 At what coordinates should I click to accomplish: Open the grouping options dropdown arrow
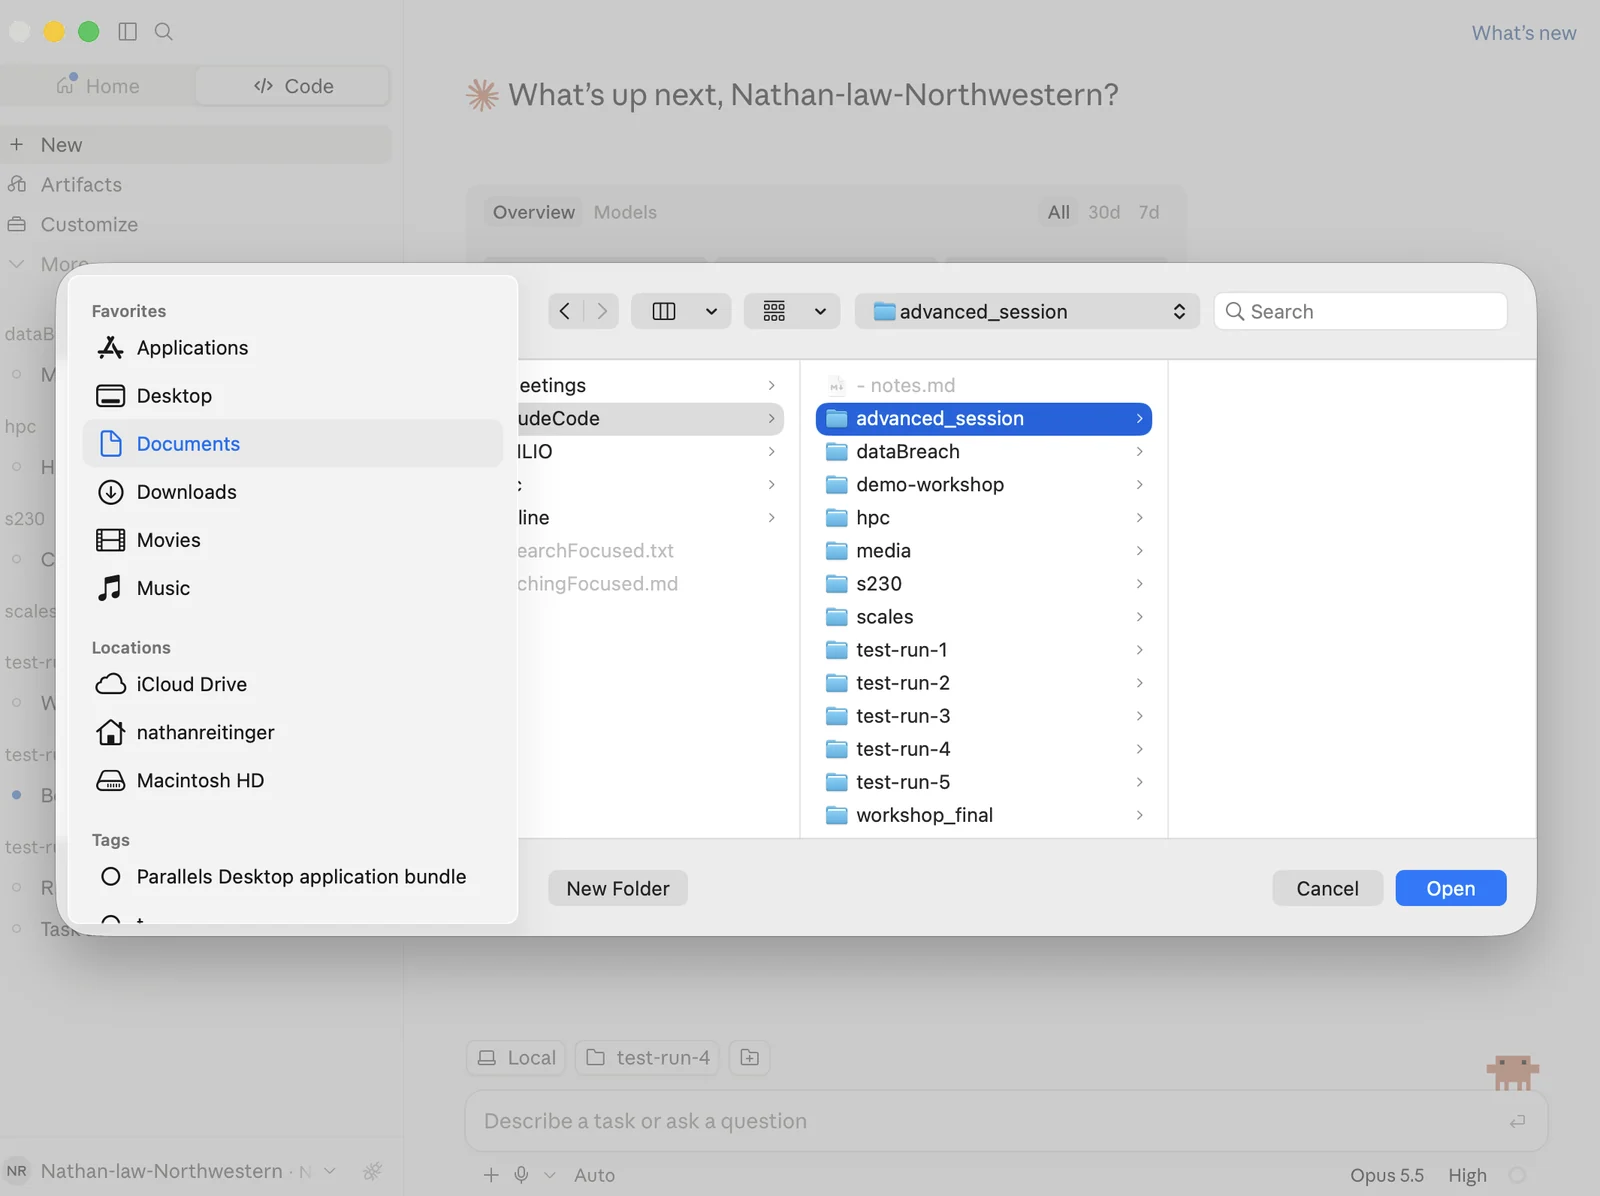pyautogui.click(x=820, y=311)
